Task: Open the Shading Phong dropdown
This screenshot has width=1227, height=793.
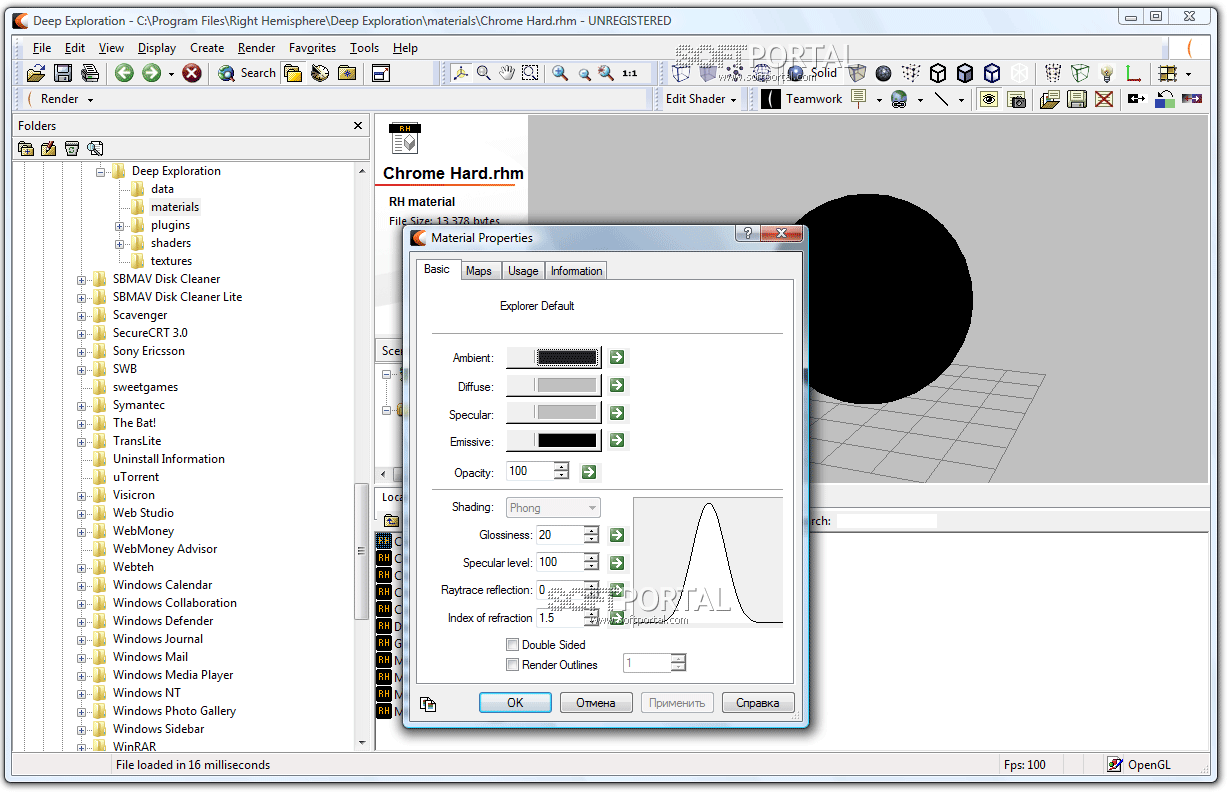Action: (554, 508)
